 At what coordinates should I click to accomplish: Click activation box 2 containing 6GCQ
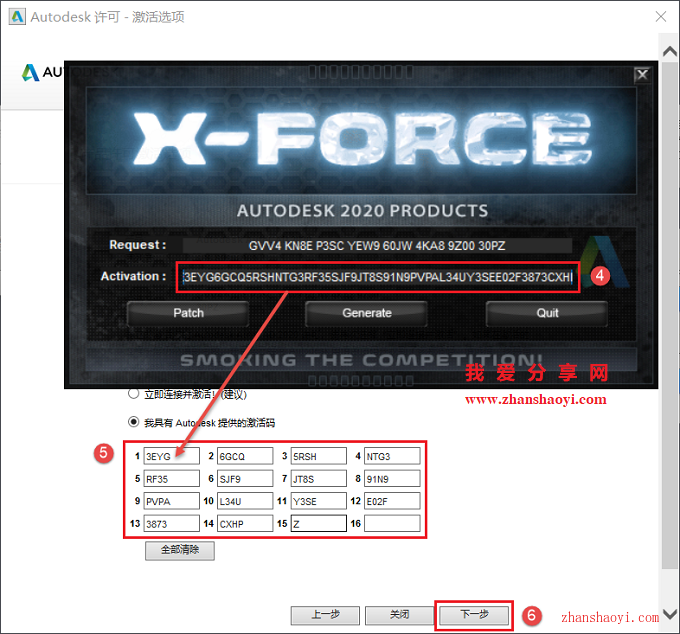pyautogui.click(x=245, y=456)
